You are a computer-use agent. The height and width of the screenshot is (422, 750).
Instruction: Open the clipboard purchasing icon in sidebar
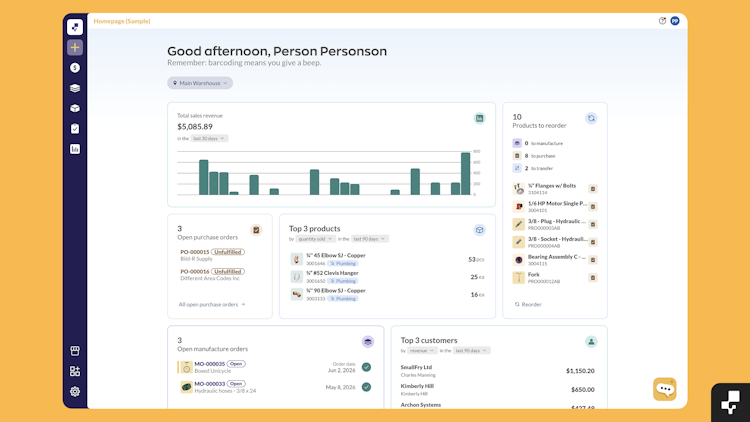75,129
